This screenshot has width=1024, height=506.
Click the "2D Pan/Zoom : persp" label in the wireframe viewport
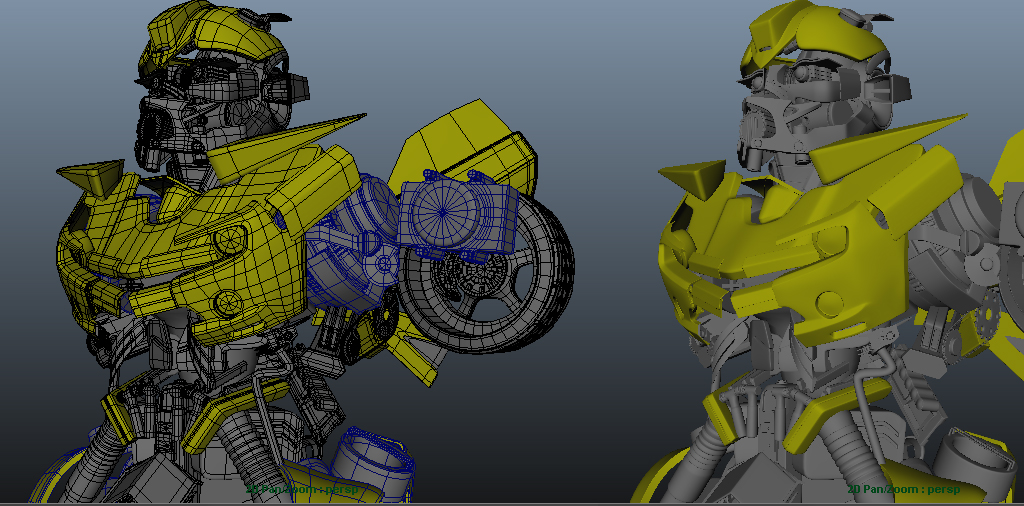[x=302, y=489]
